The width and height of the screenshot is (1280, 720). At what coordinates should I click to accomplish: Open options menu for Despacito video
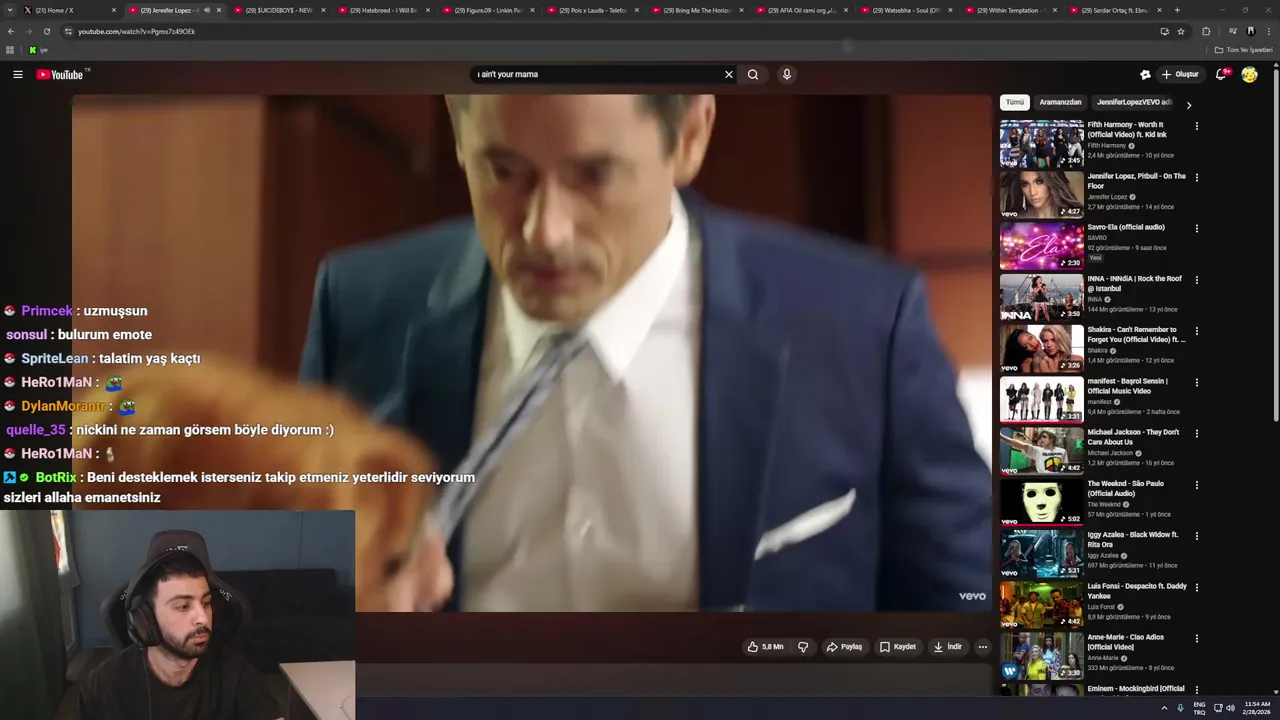(1196, 587)
